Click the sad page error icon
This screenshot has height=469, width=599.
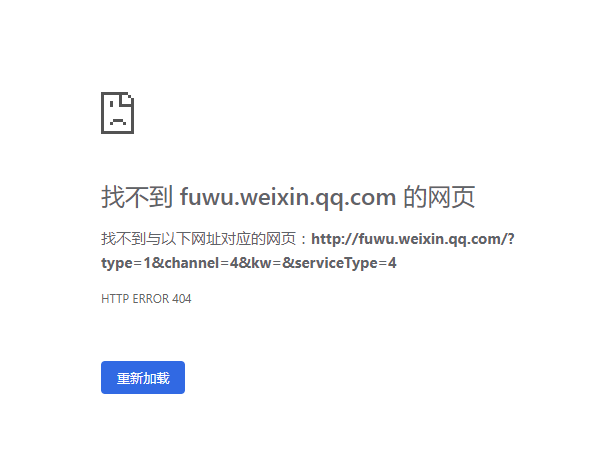pyautogui.click(x=117, y=113)
